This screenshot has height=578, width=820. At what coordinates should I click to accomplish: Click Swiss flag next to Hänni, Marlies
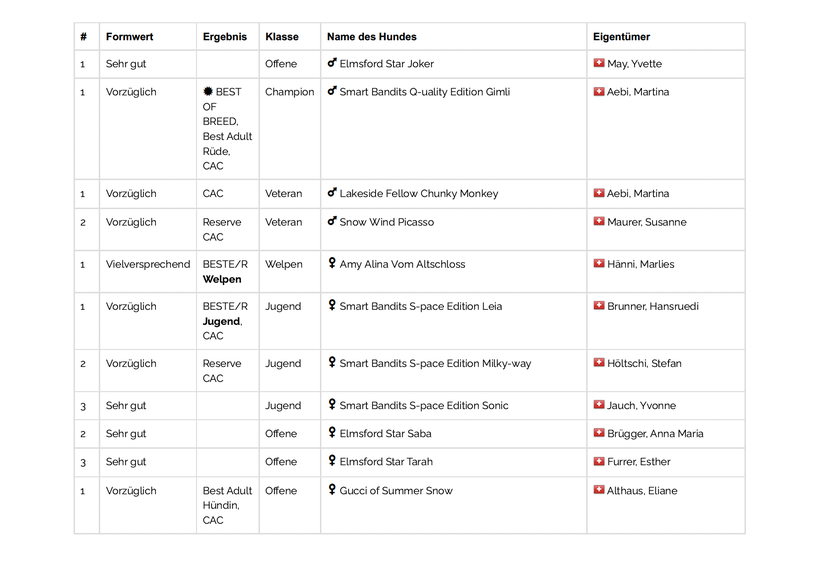[x=599, y=264]
